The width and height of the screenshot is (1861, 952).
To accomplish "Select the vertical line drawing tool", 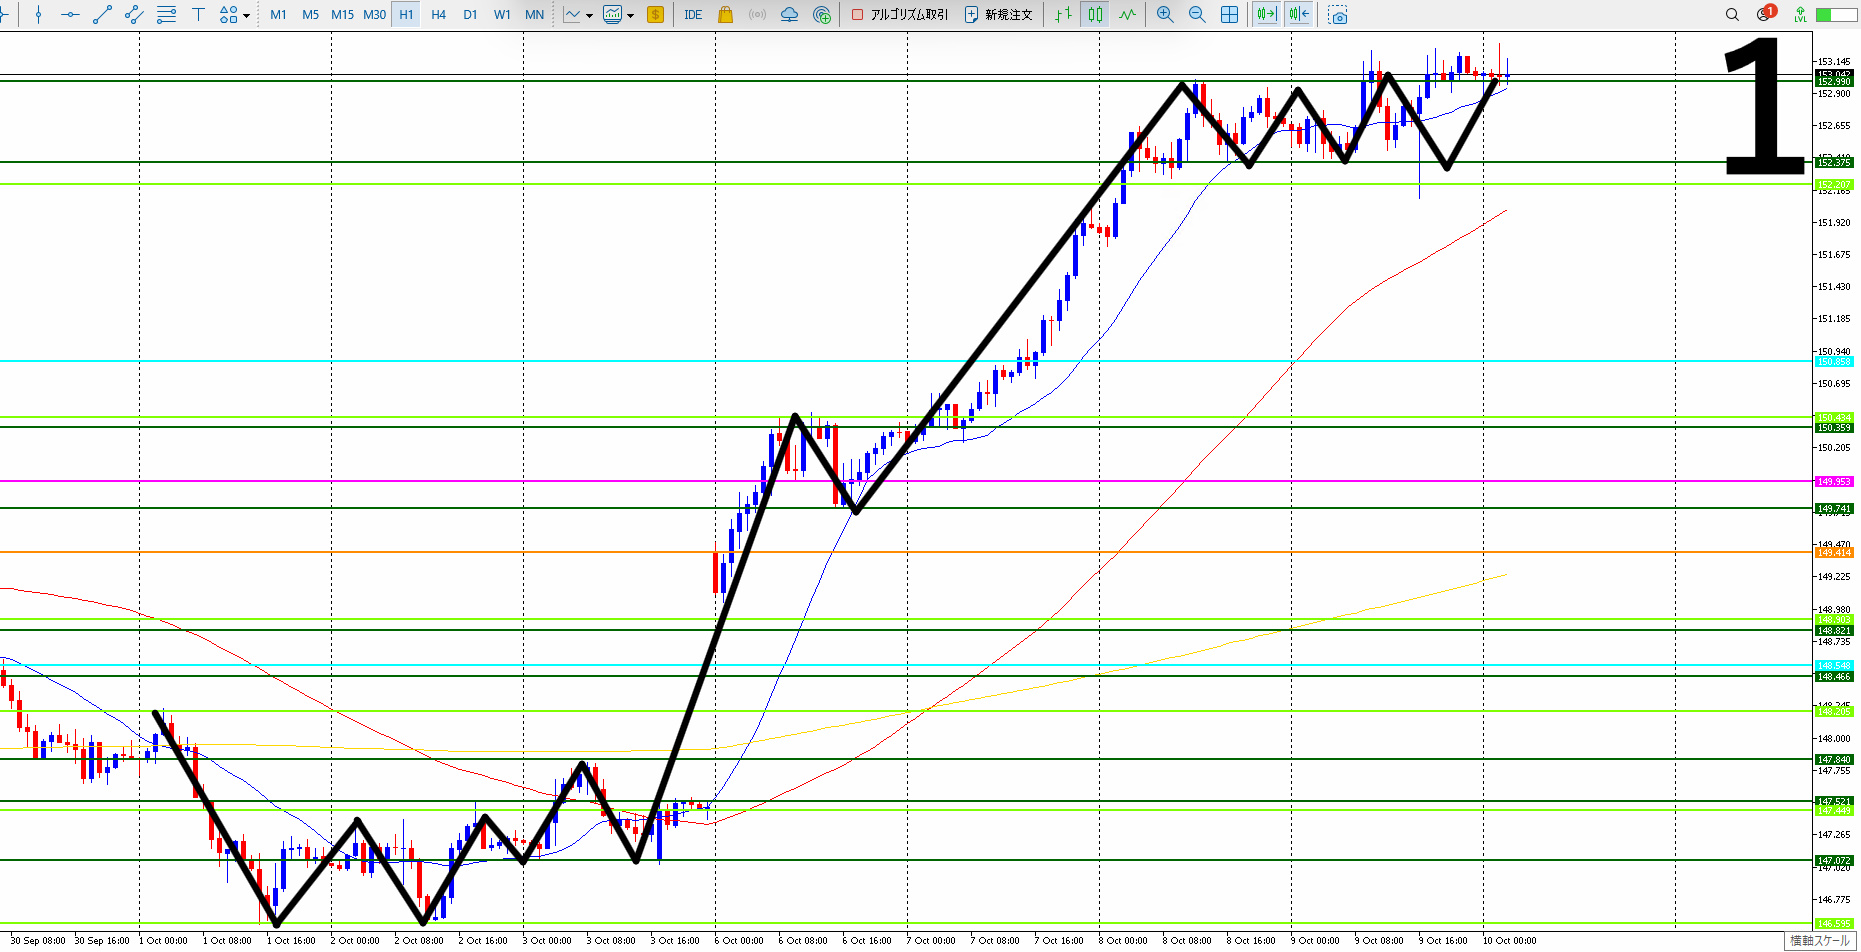I will coord(38,15).
